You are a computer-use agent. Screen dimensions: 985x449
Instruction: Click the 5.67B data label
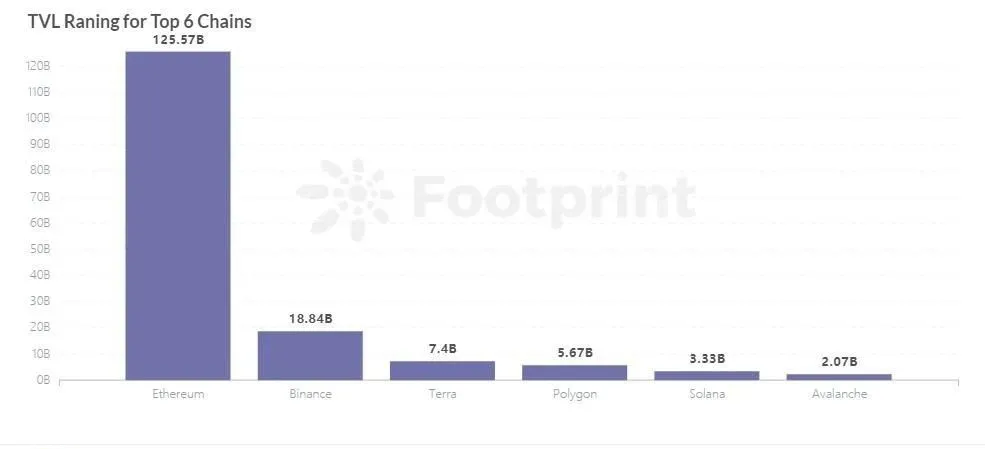pyautogui.click(x=575, y=353)
